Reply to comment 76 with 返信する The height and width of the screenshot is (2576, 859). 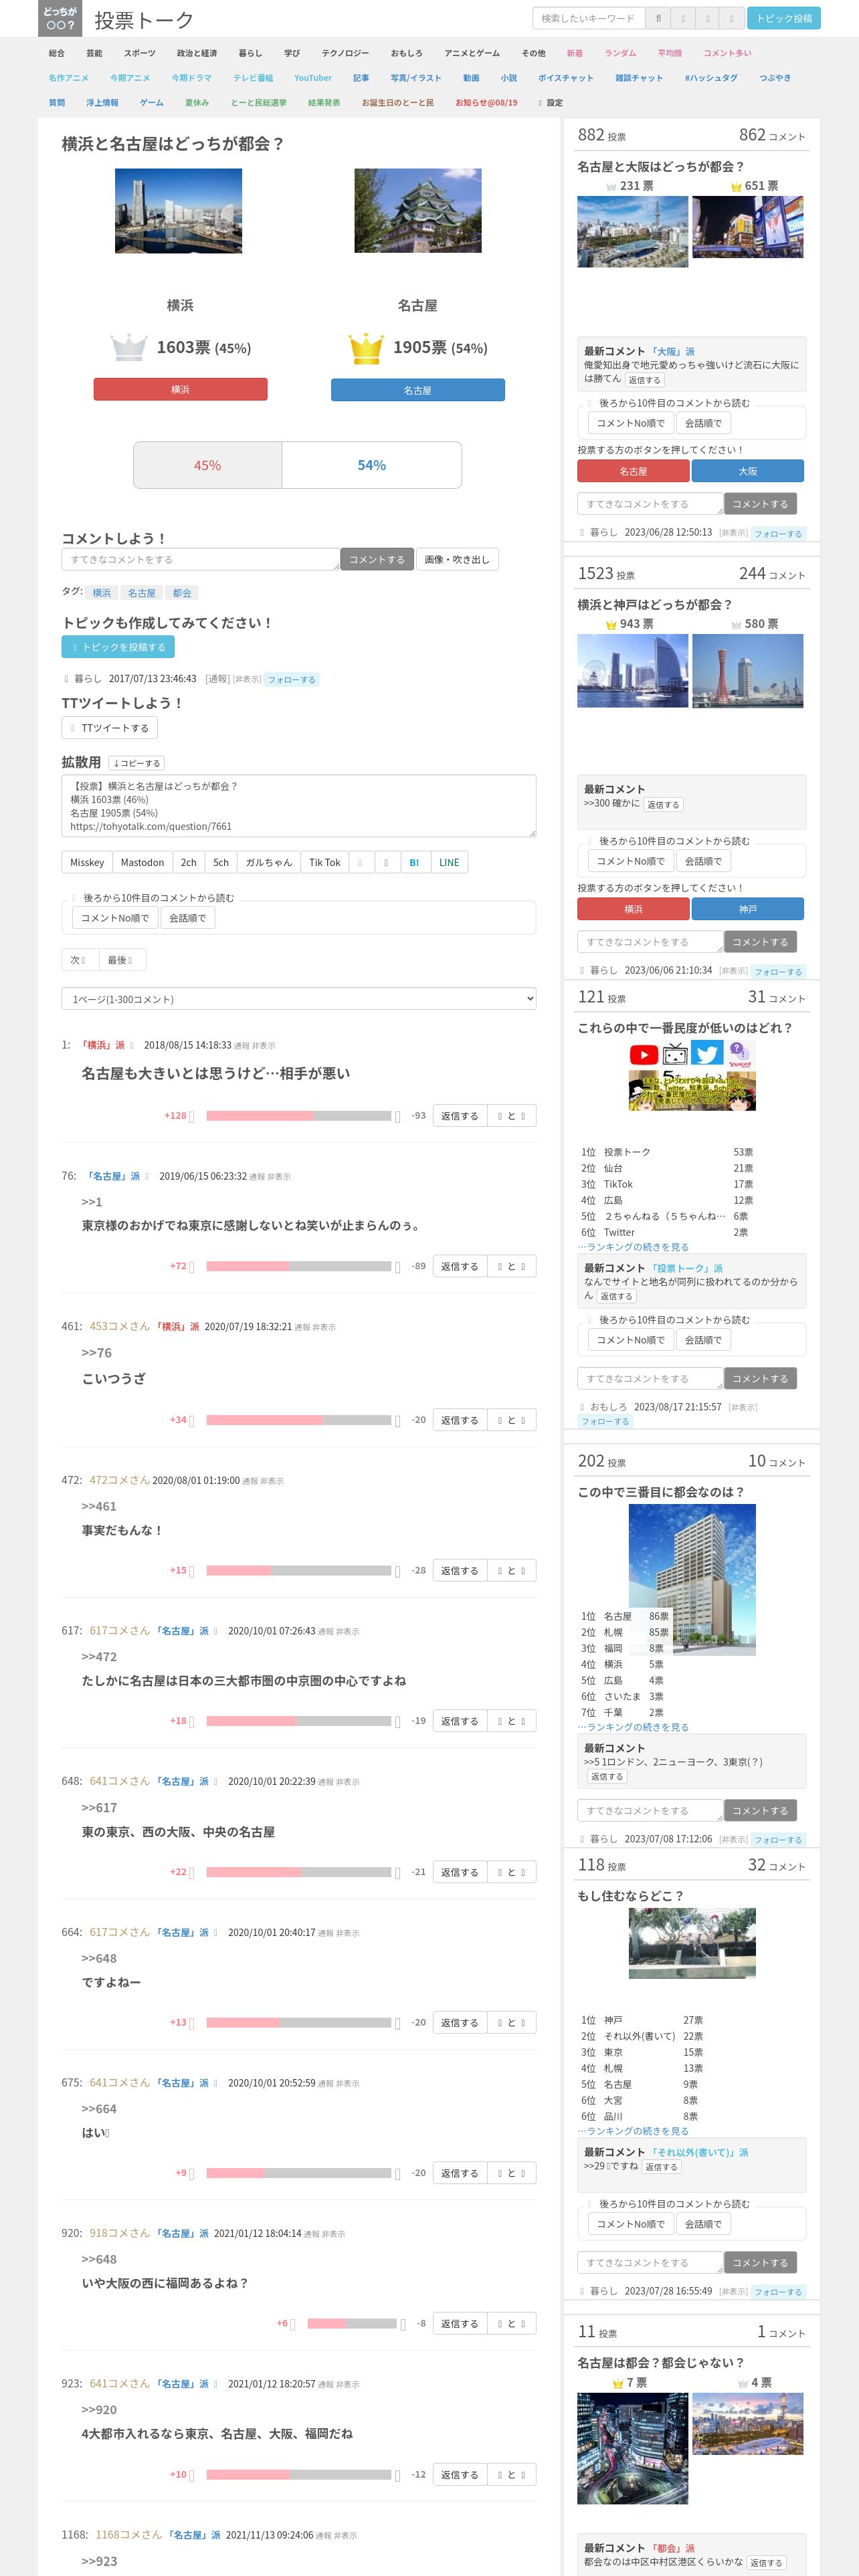point(460,1266)
